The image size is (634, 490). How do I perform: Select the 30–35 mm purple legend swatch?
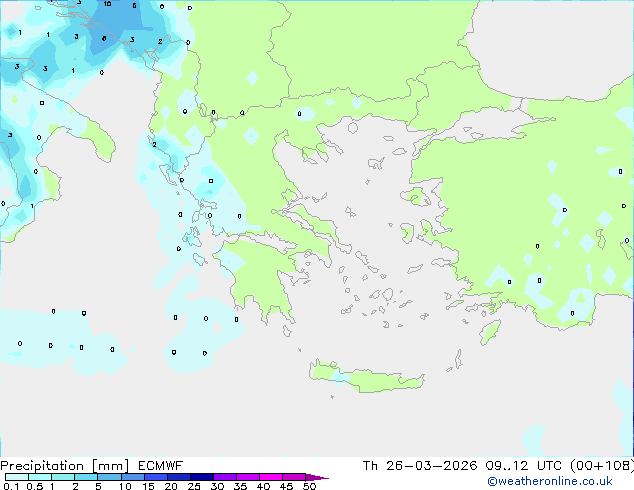coord(225,477)
